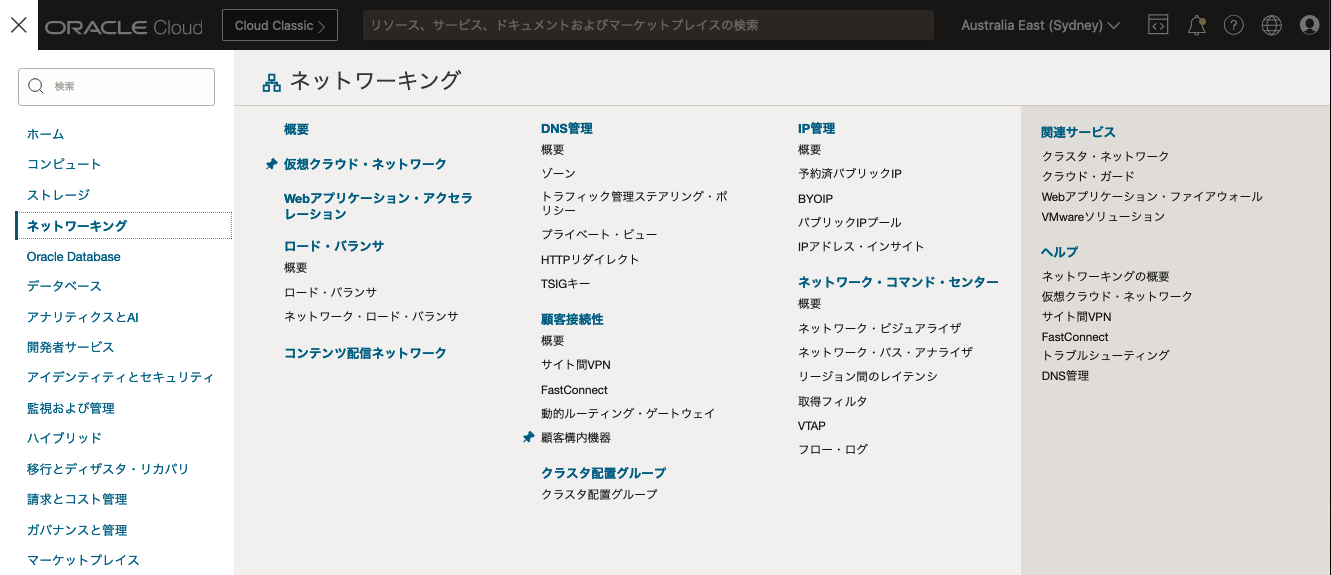Open the 予約済パブリックIP link
1331x575 pixels.
click(850, 174)
